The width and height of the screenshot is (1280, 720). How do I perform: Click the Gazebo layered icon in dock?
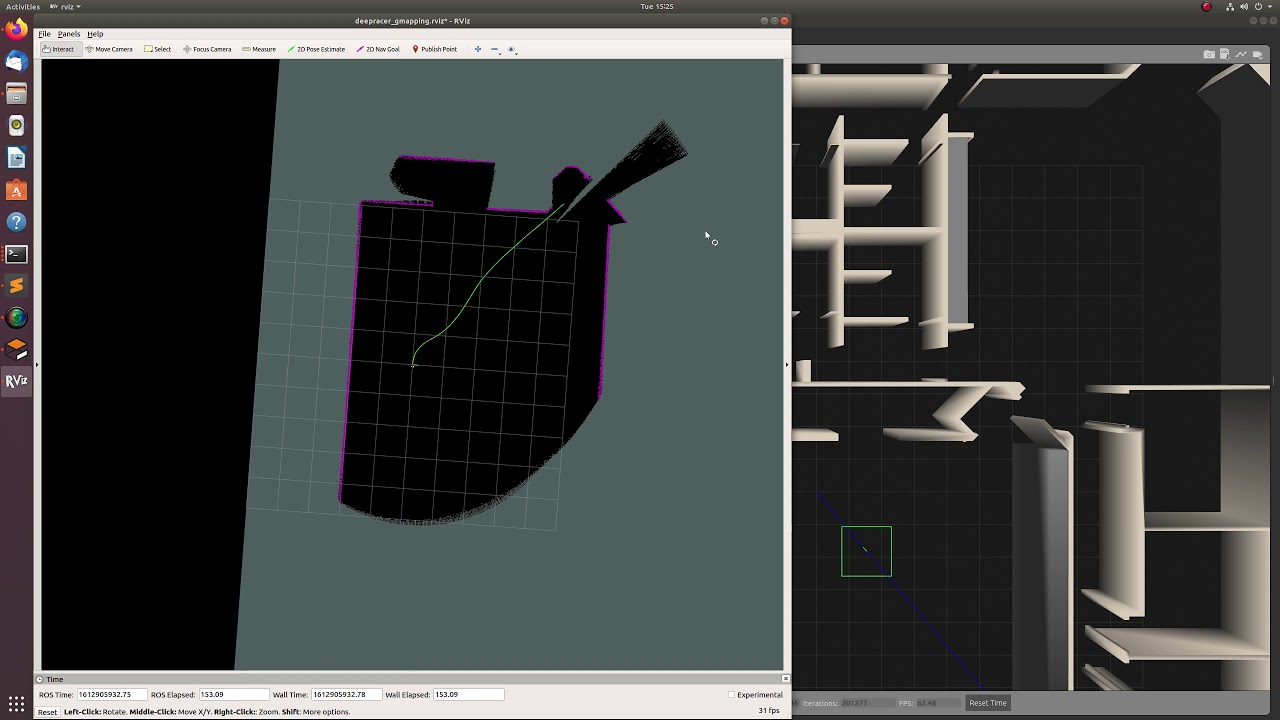(16, 349)
